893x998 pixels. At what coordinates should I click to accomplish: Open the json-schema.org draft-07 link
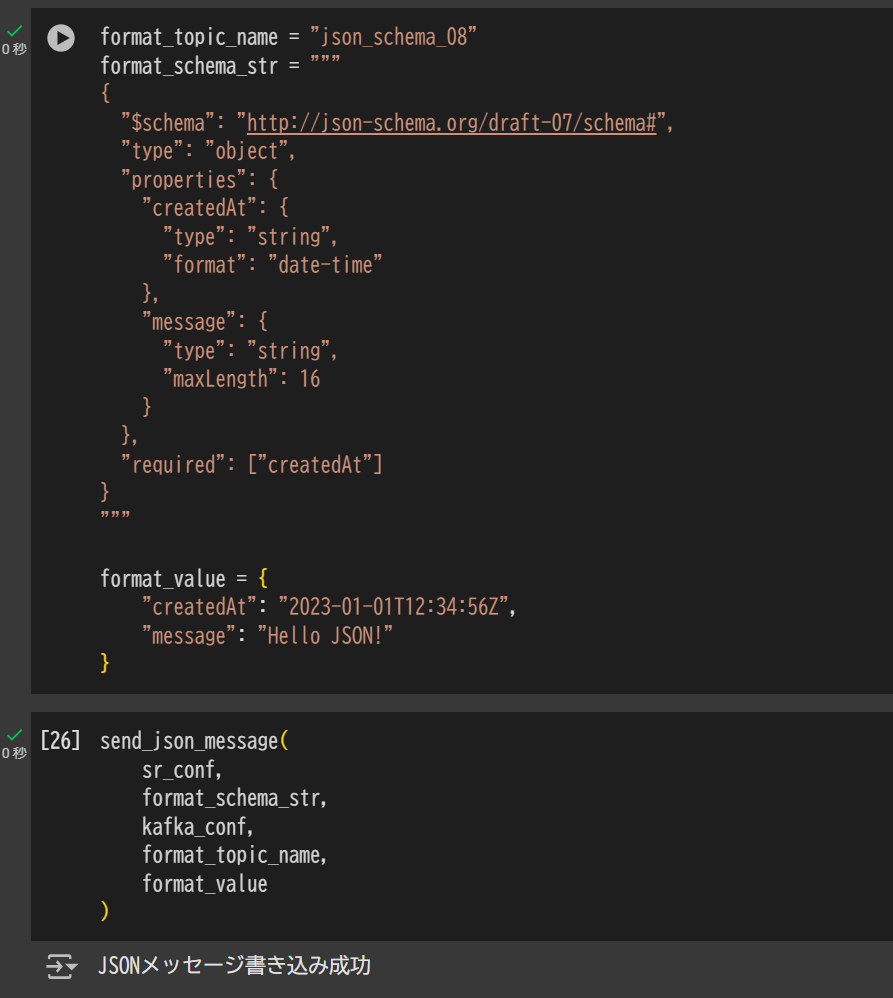(x=451, y=122)
